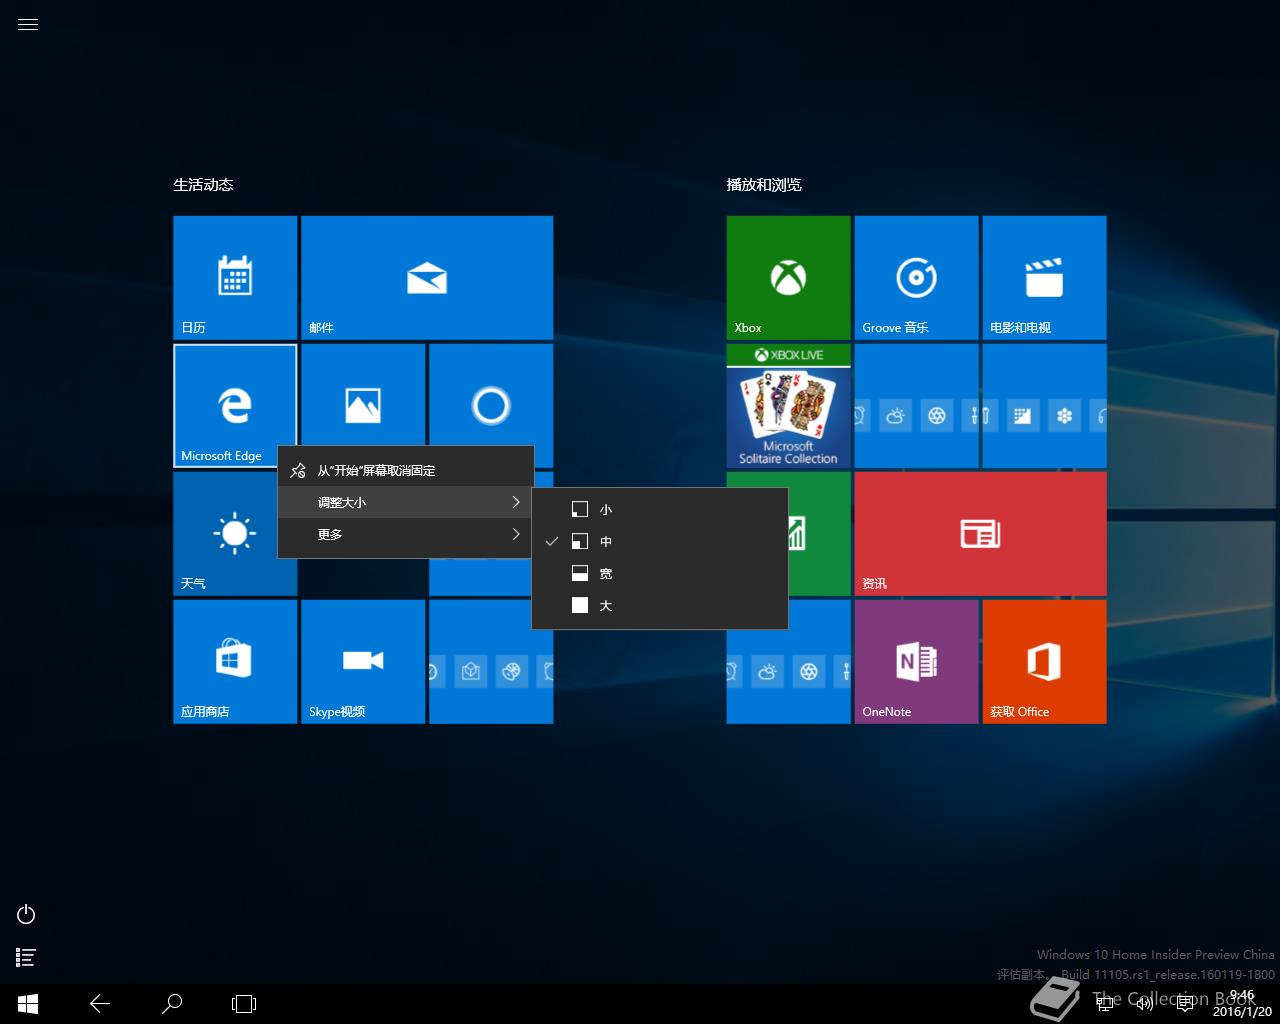1280x1024 pixels.
Task: Choose 宽 tile size
Action: coord(660,573)
